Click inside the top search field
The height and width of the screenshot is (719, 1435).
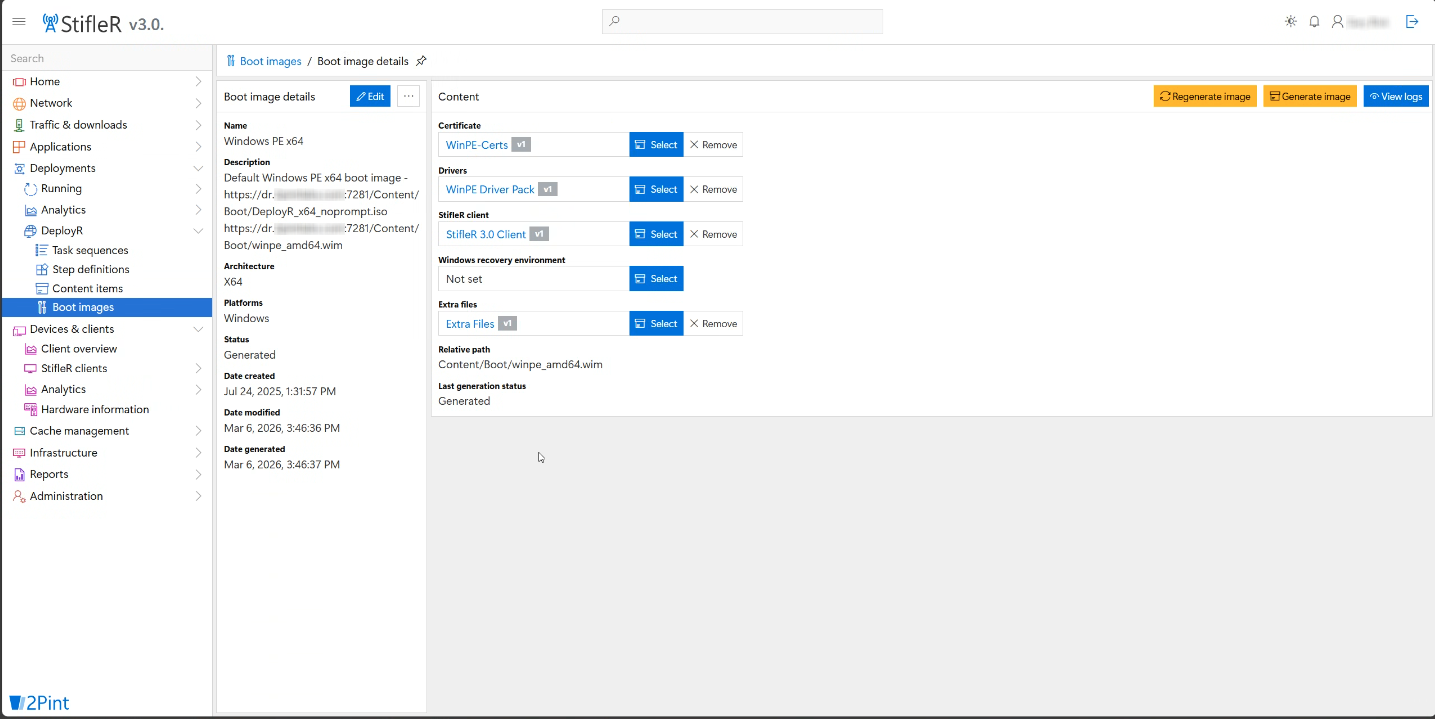point(741,21)
